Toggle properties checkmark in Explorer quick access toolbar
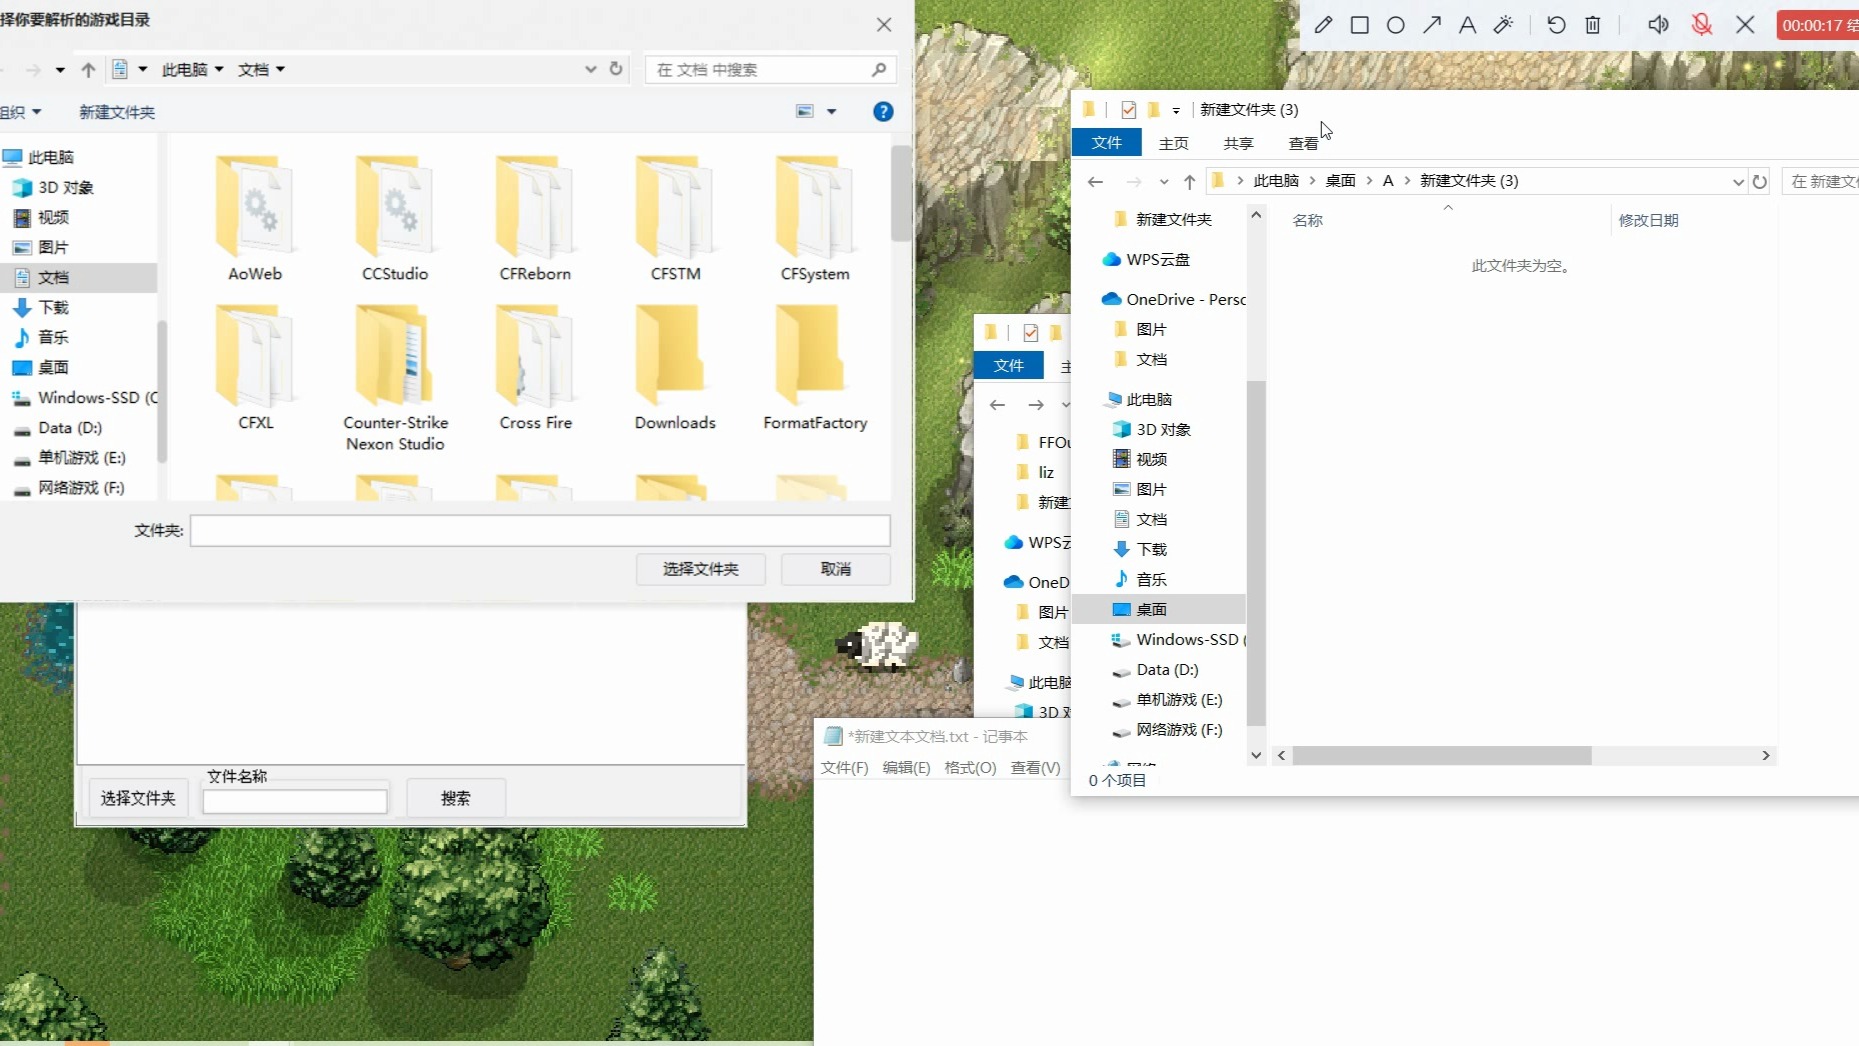Image resolution: width=1859 pixels, height=1046 pixels. coord(1128,110)
